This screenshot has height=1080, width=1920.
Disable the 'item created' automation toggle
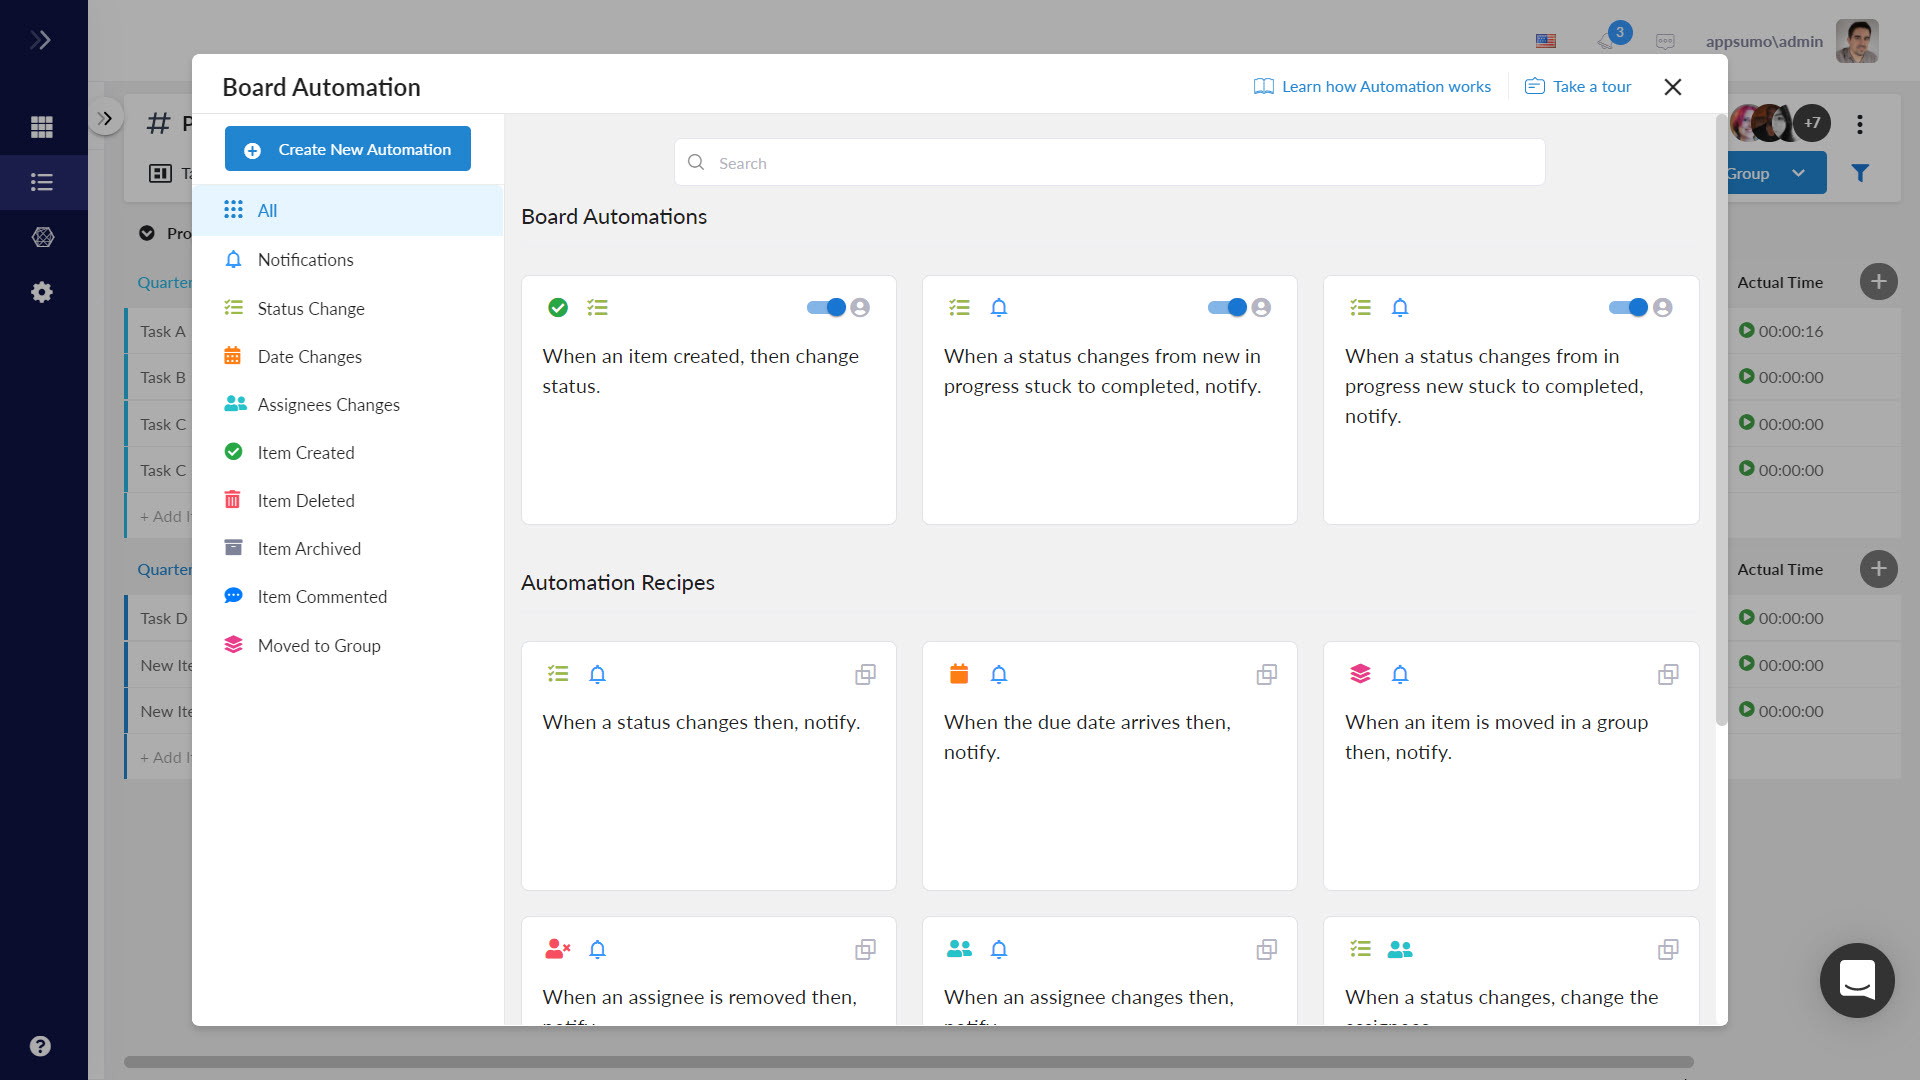(x=826, y=308)
